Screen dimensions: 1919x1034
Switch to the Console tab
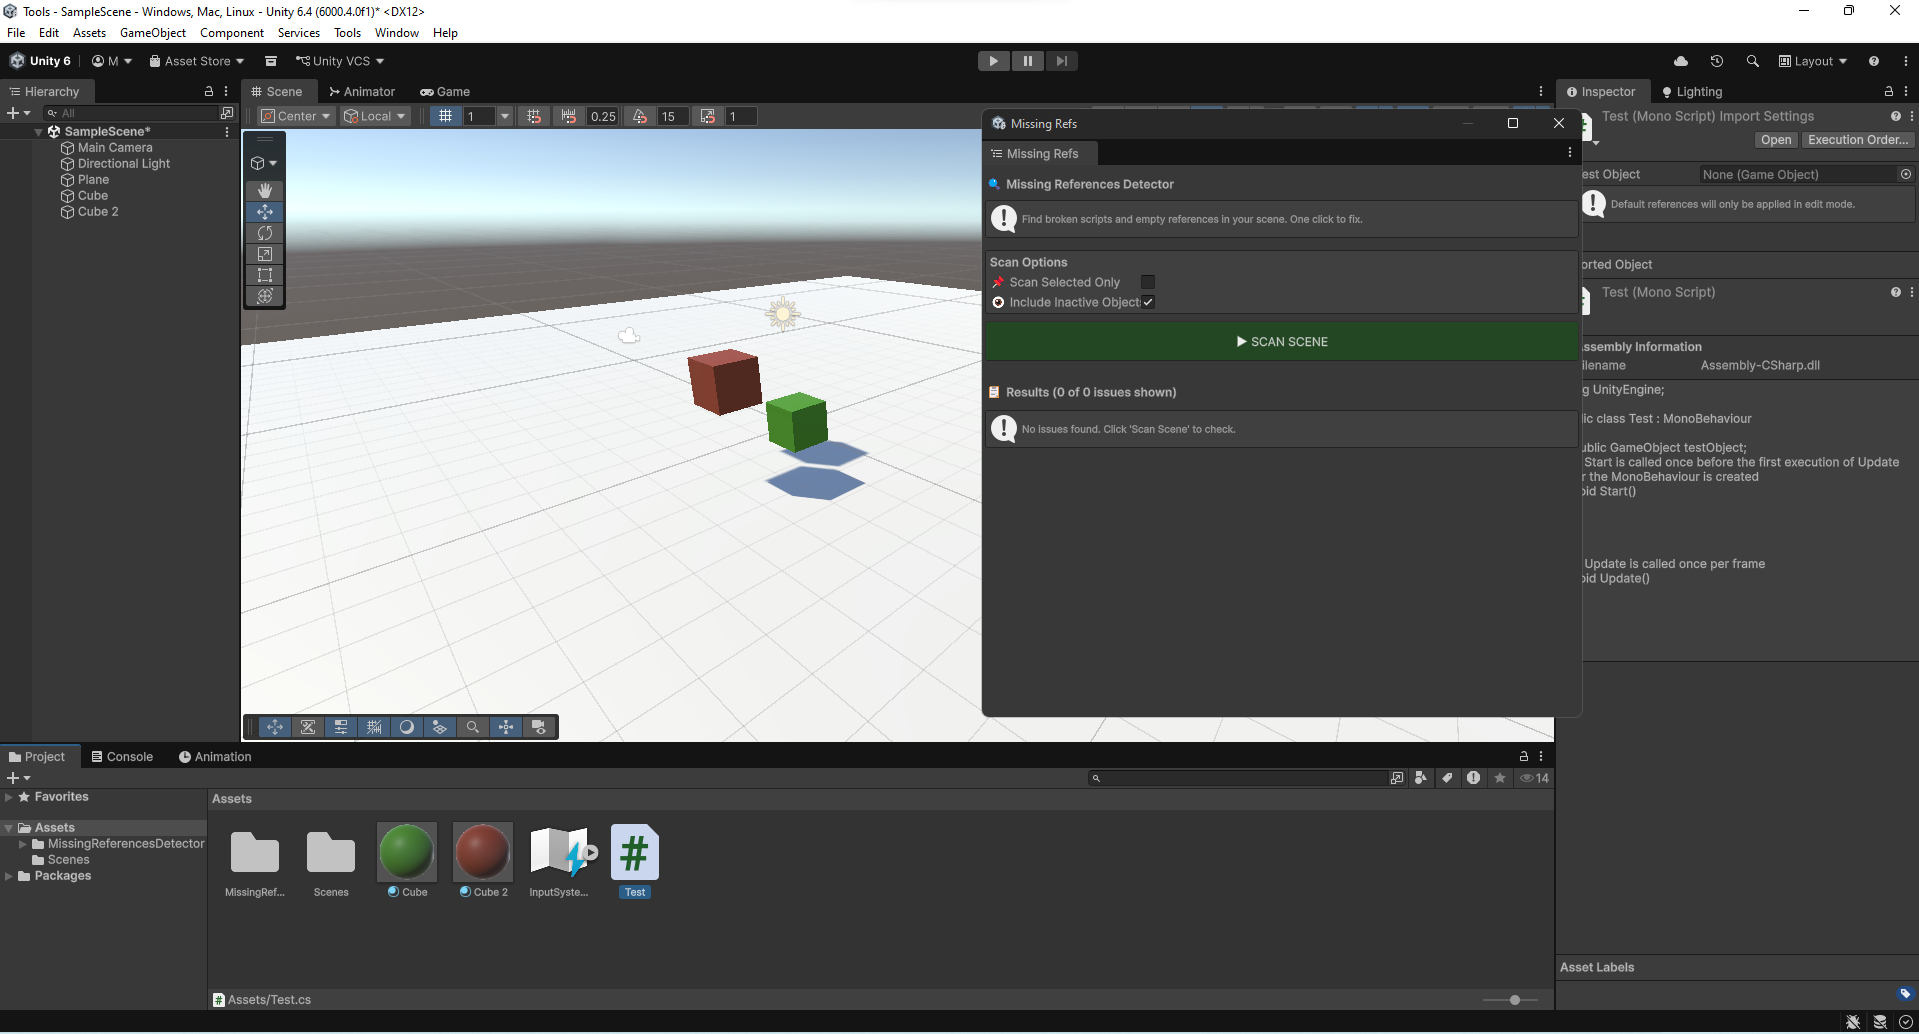[x=122, y=757]
